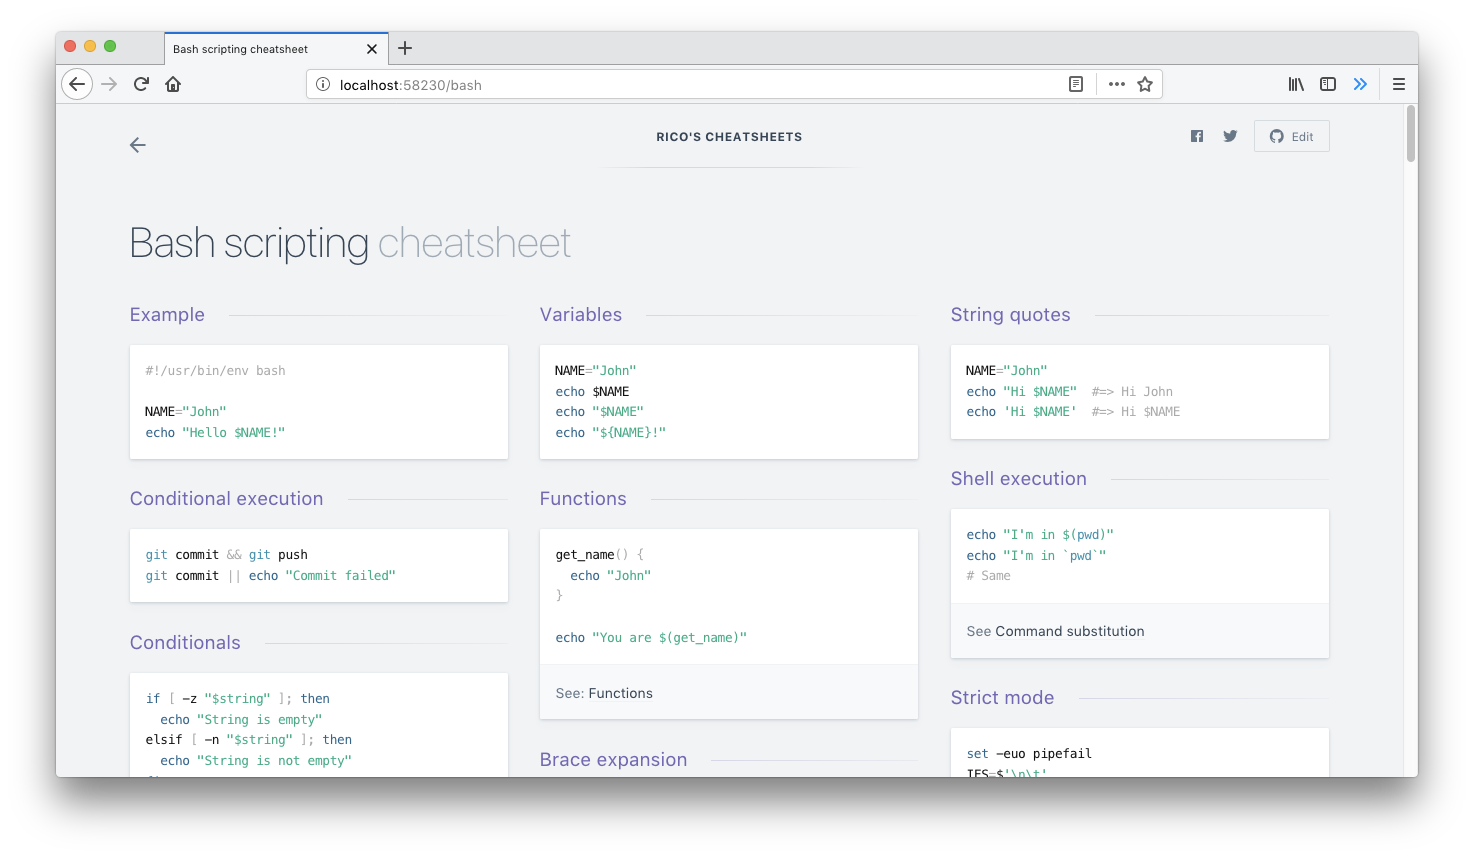Toggle the browser sidebar
This screenshot has height=857, width=1474.
pyautogui.click(x=1327, y=84)
